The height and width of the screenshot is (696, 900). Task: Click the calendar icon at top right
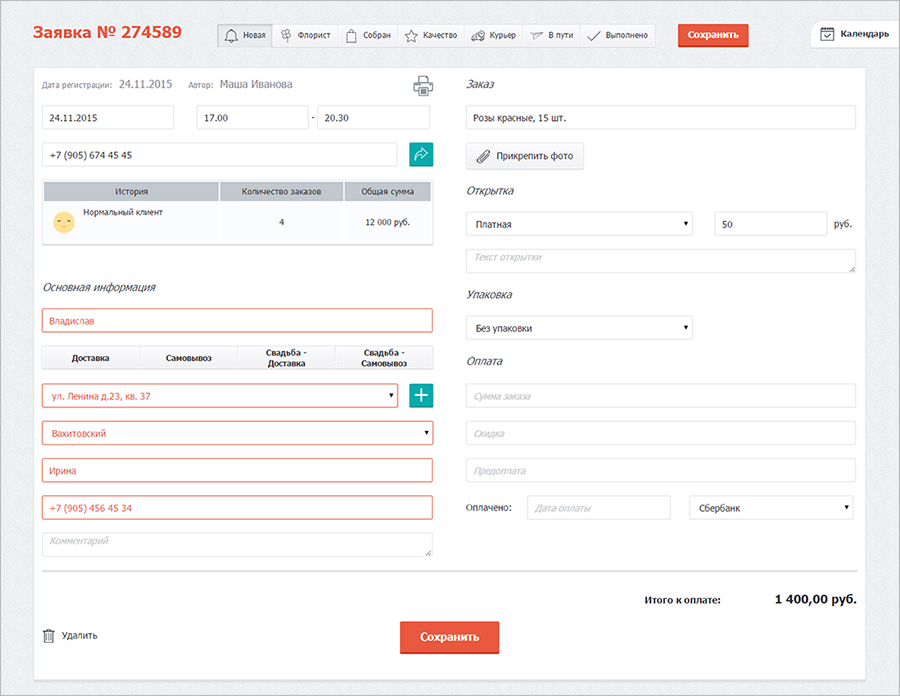tap(827, 34)
